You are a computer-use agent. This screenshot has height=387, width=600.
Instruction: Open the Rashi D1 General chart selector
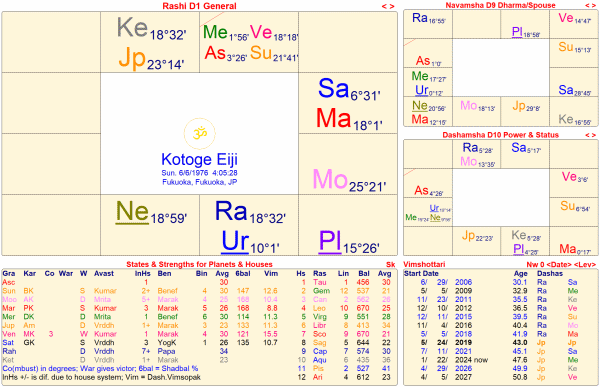(x=199, y=6)
